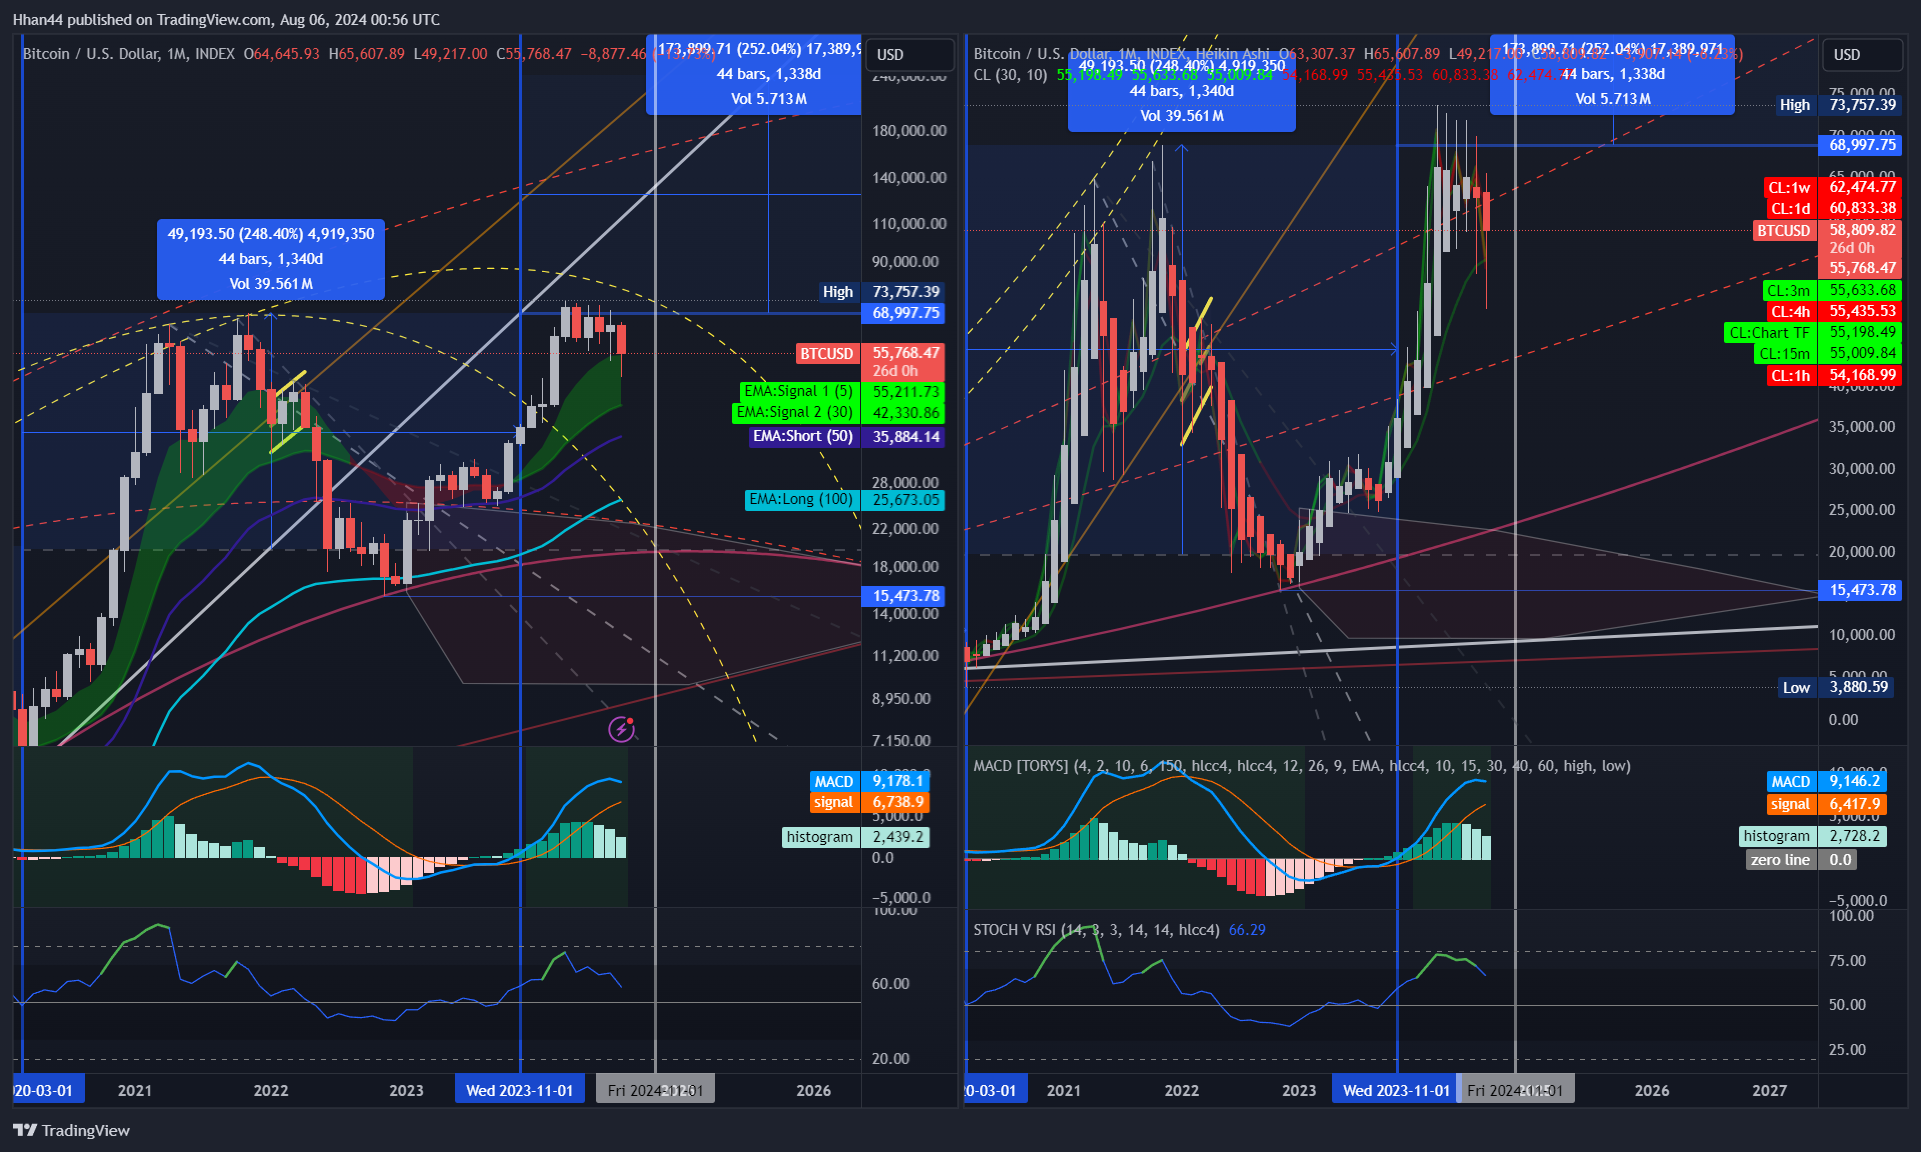
Task: Click the 'High' label on the right chart
Action: (1795, 105)
